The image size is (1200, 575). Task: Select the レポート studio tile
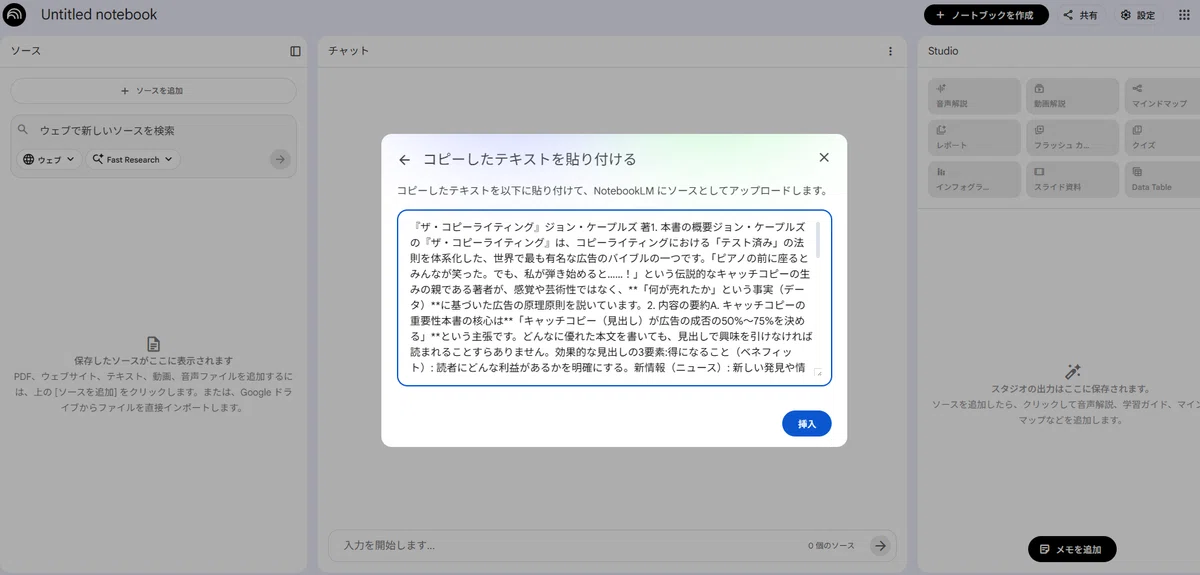coord(974,137)
